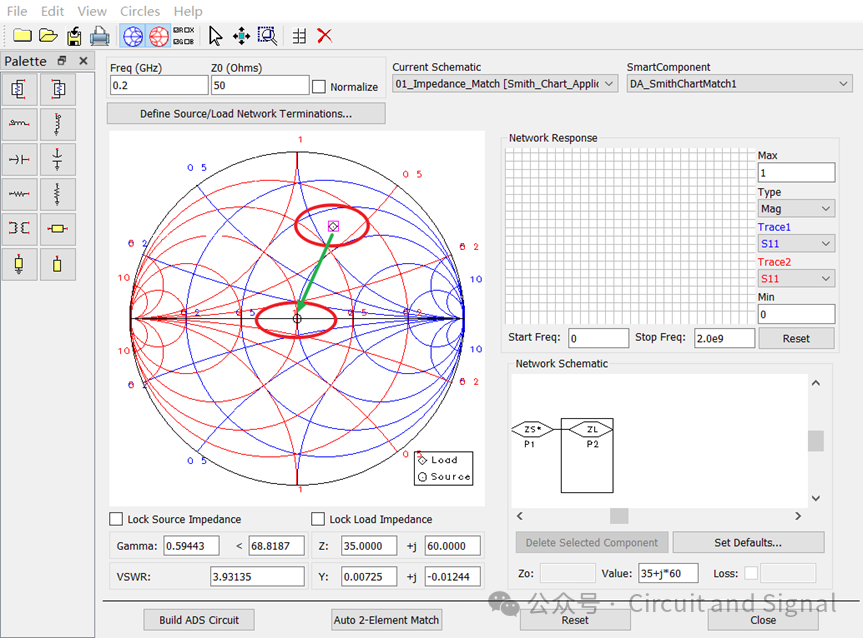Open the Trace1 S11 dropdown
Image resolution: width=863 pixels, height=638 pixels.
click(x=796, y=243)
